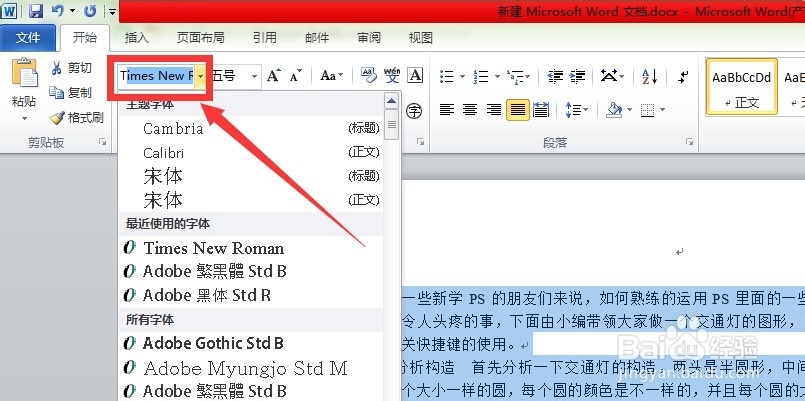Screen dimensions: 805x401
Task: Open the Aa Change Case menu
Action: 331,76
